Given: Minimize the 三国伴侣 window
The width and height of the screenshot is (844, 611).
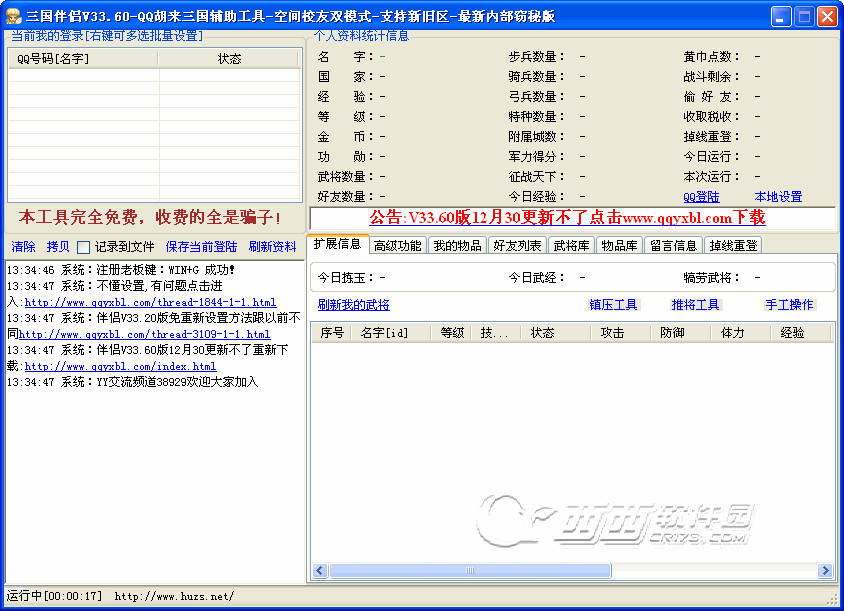Looking at the screenshot, I should click(x=780, y=16).
